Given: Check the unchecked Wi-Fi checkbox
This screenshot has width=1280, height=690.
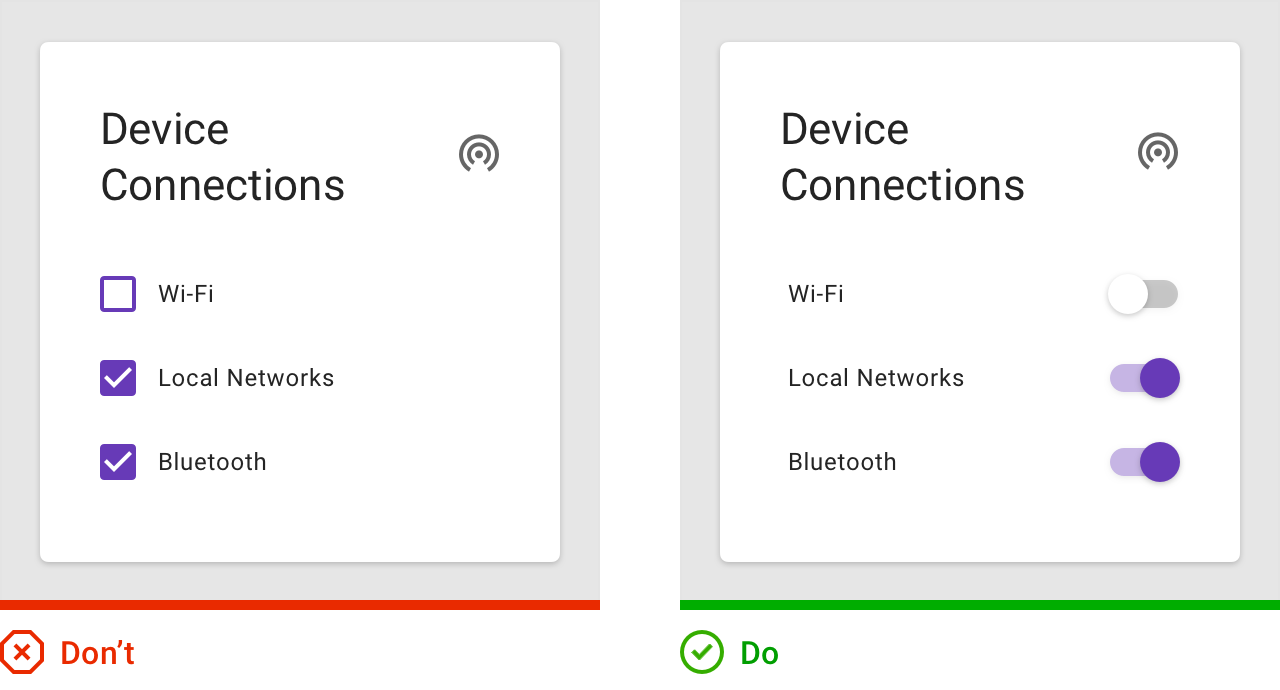Looking at the screenshot, I should pyautogui.click(x=118, y=294).
